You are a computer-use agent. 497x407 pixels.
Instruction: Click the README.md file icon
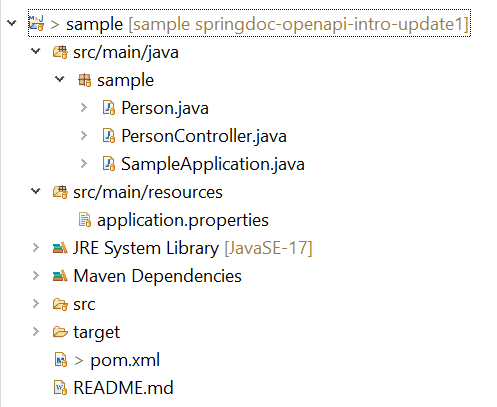pyautogui.click(x=61, y=388)
